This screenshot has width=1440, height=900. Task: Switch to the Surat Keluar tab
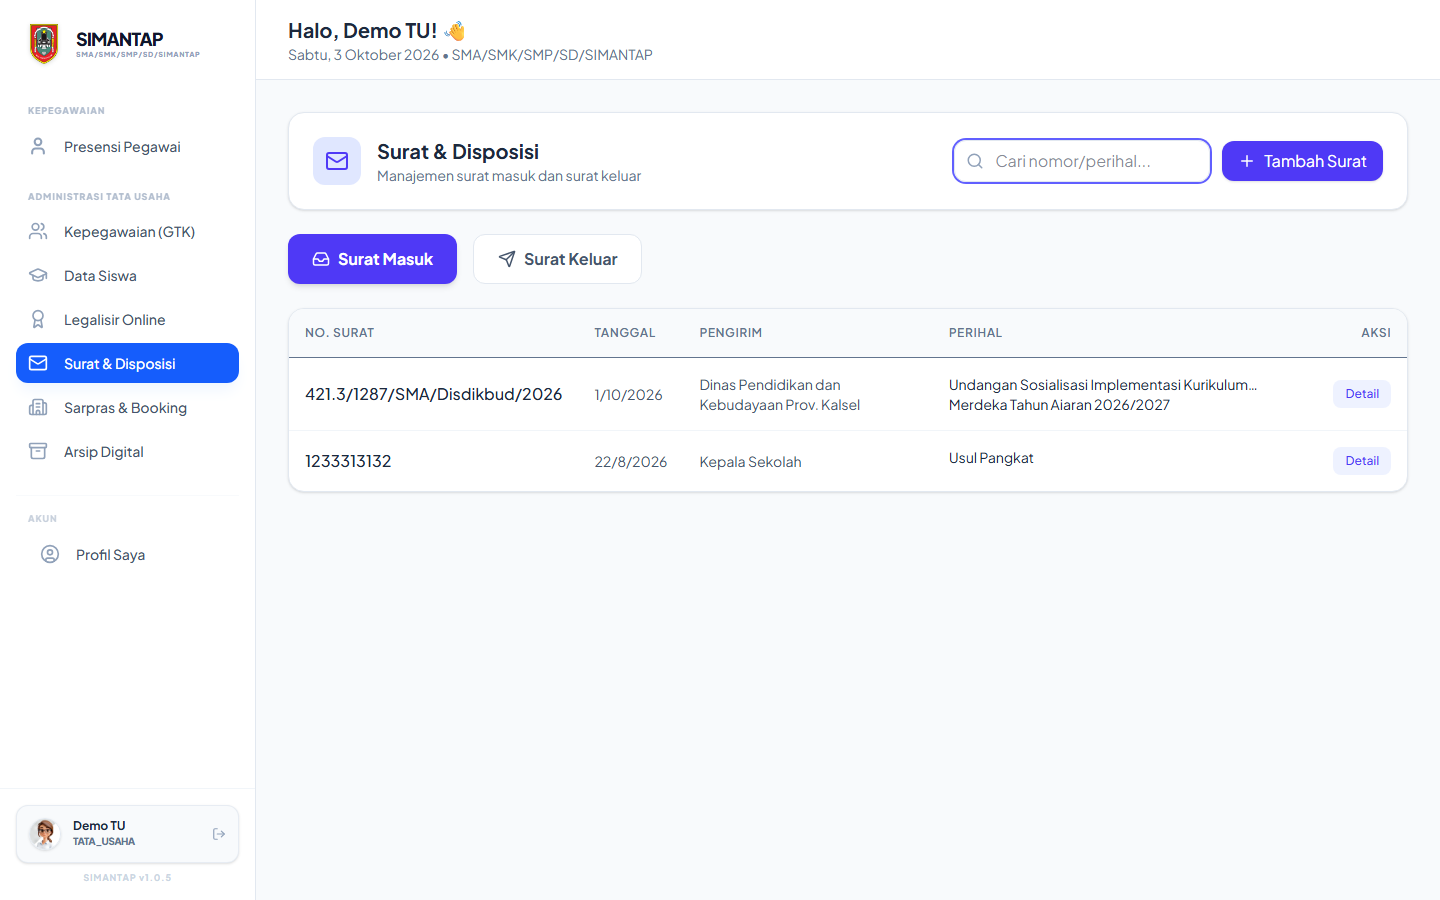click(557, 259)
